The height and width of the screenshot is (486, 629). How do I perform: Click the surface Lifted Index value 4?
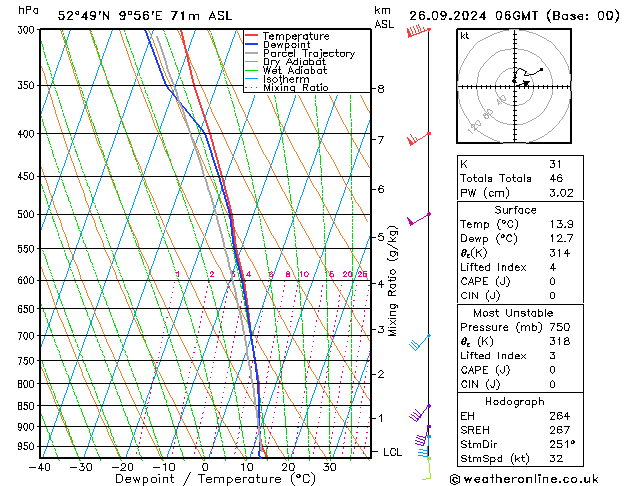[x=553, y=267]
